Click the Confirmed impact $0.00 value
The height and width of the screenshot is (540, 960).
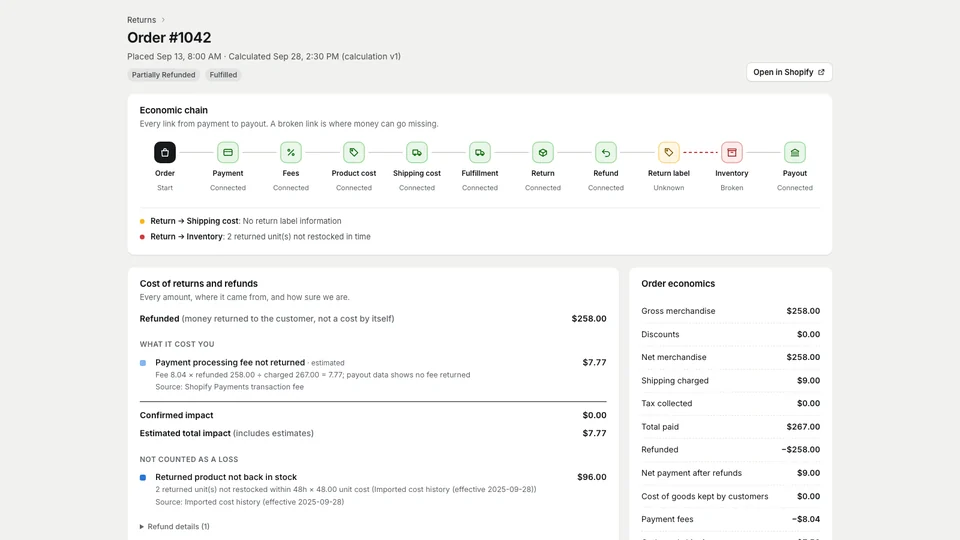(x=594, y=415)
